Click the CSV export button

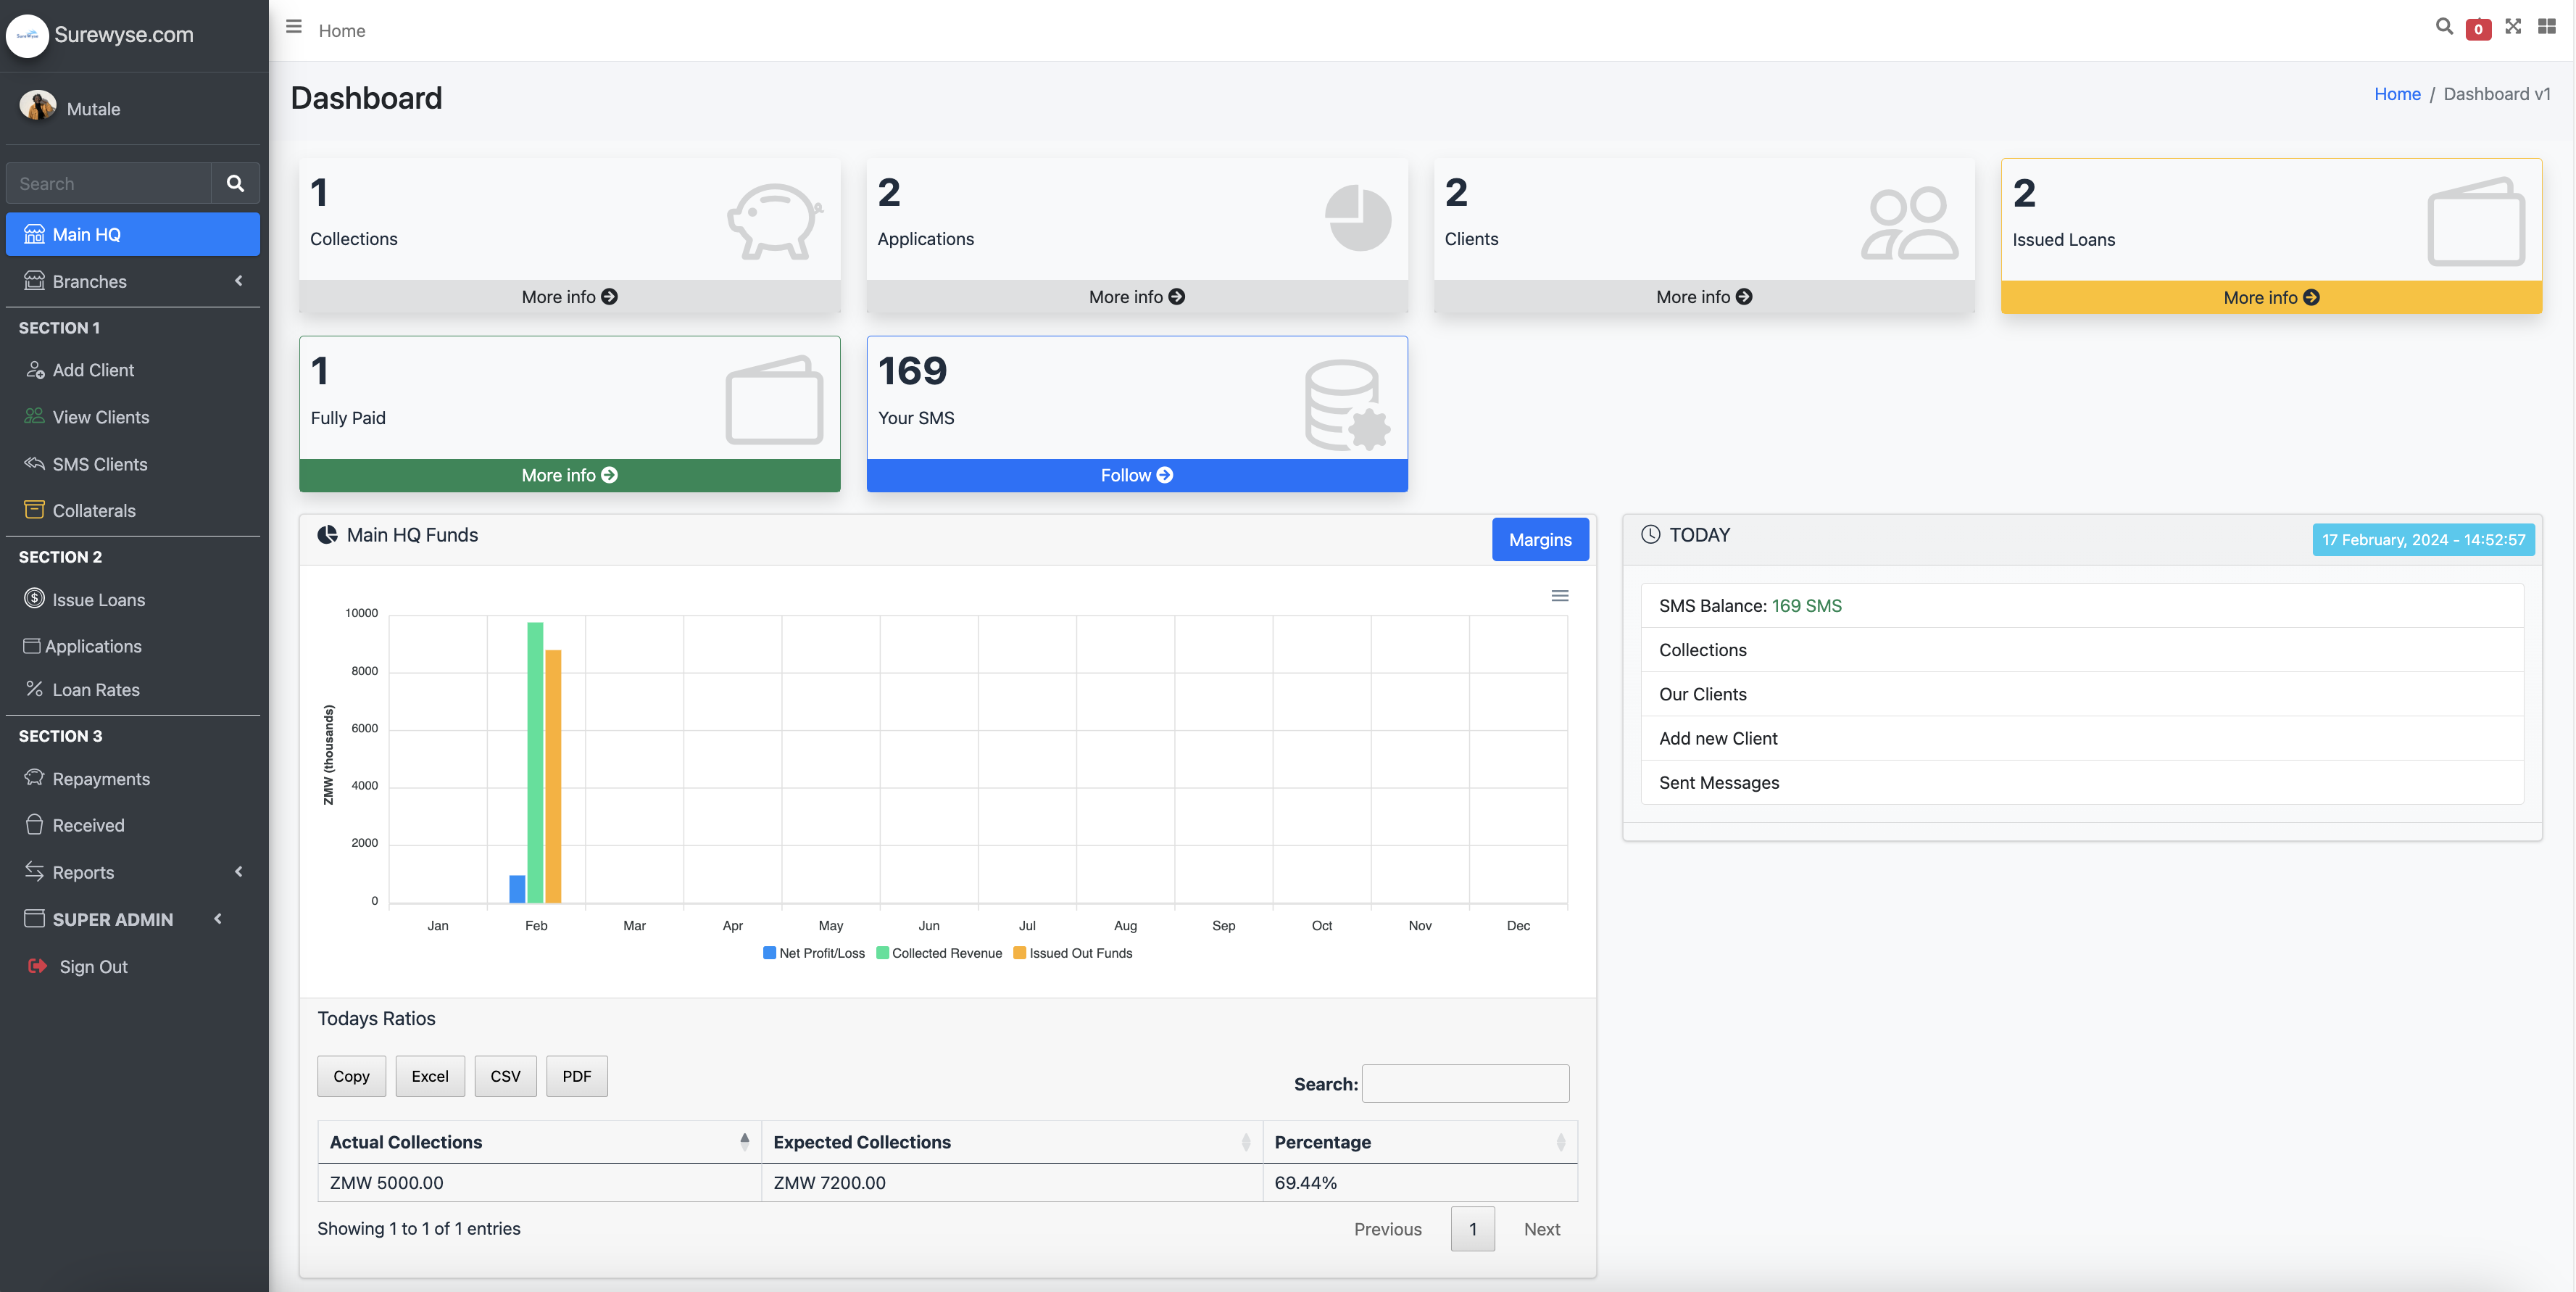(x=505, y=1076)
